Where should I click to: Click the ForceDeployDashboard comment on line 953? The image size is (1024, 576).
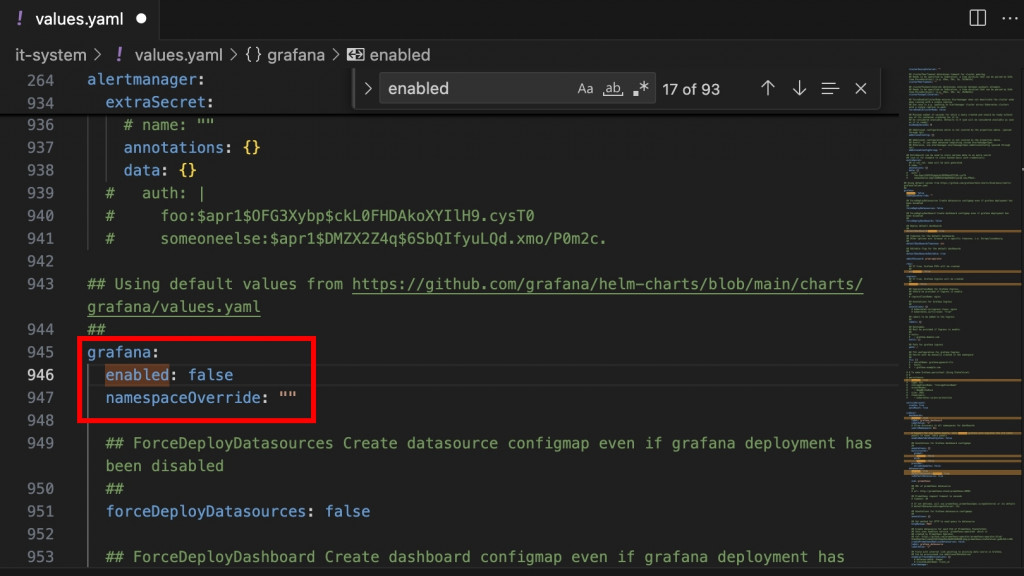(475, 557)
